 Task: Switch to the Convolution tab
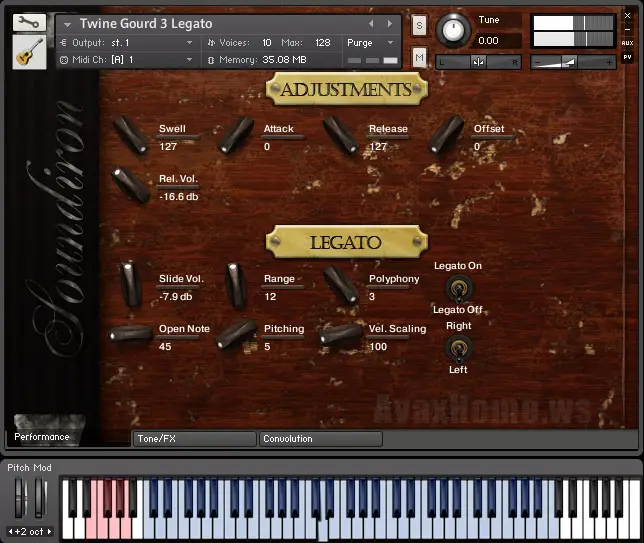pyautogui.click(x=320, y=439)
